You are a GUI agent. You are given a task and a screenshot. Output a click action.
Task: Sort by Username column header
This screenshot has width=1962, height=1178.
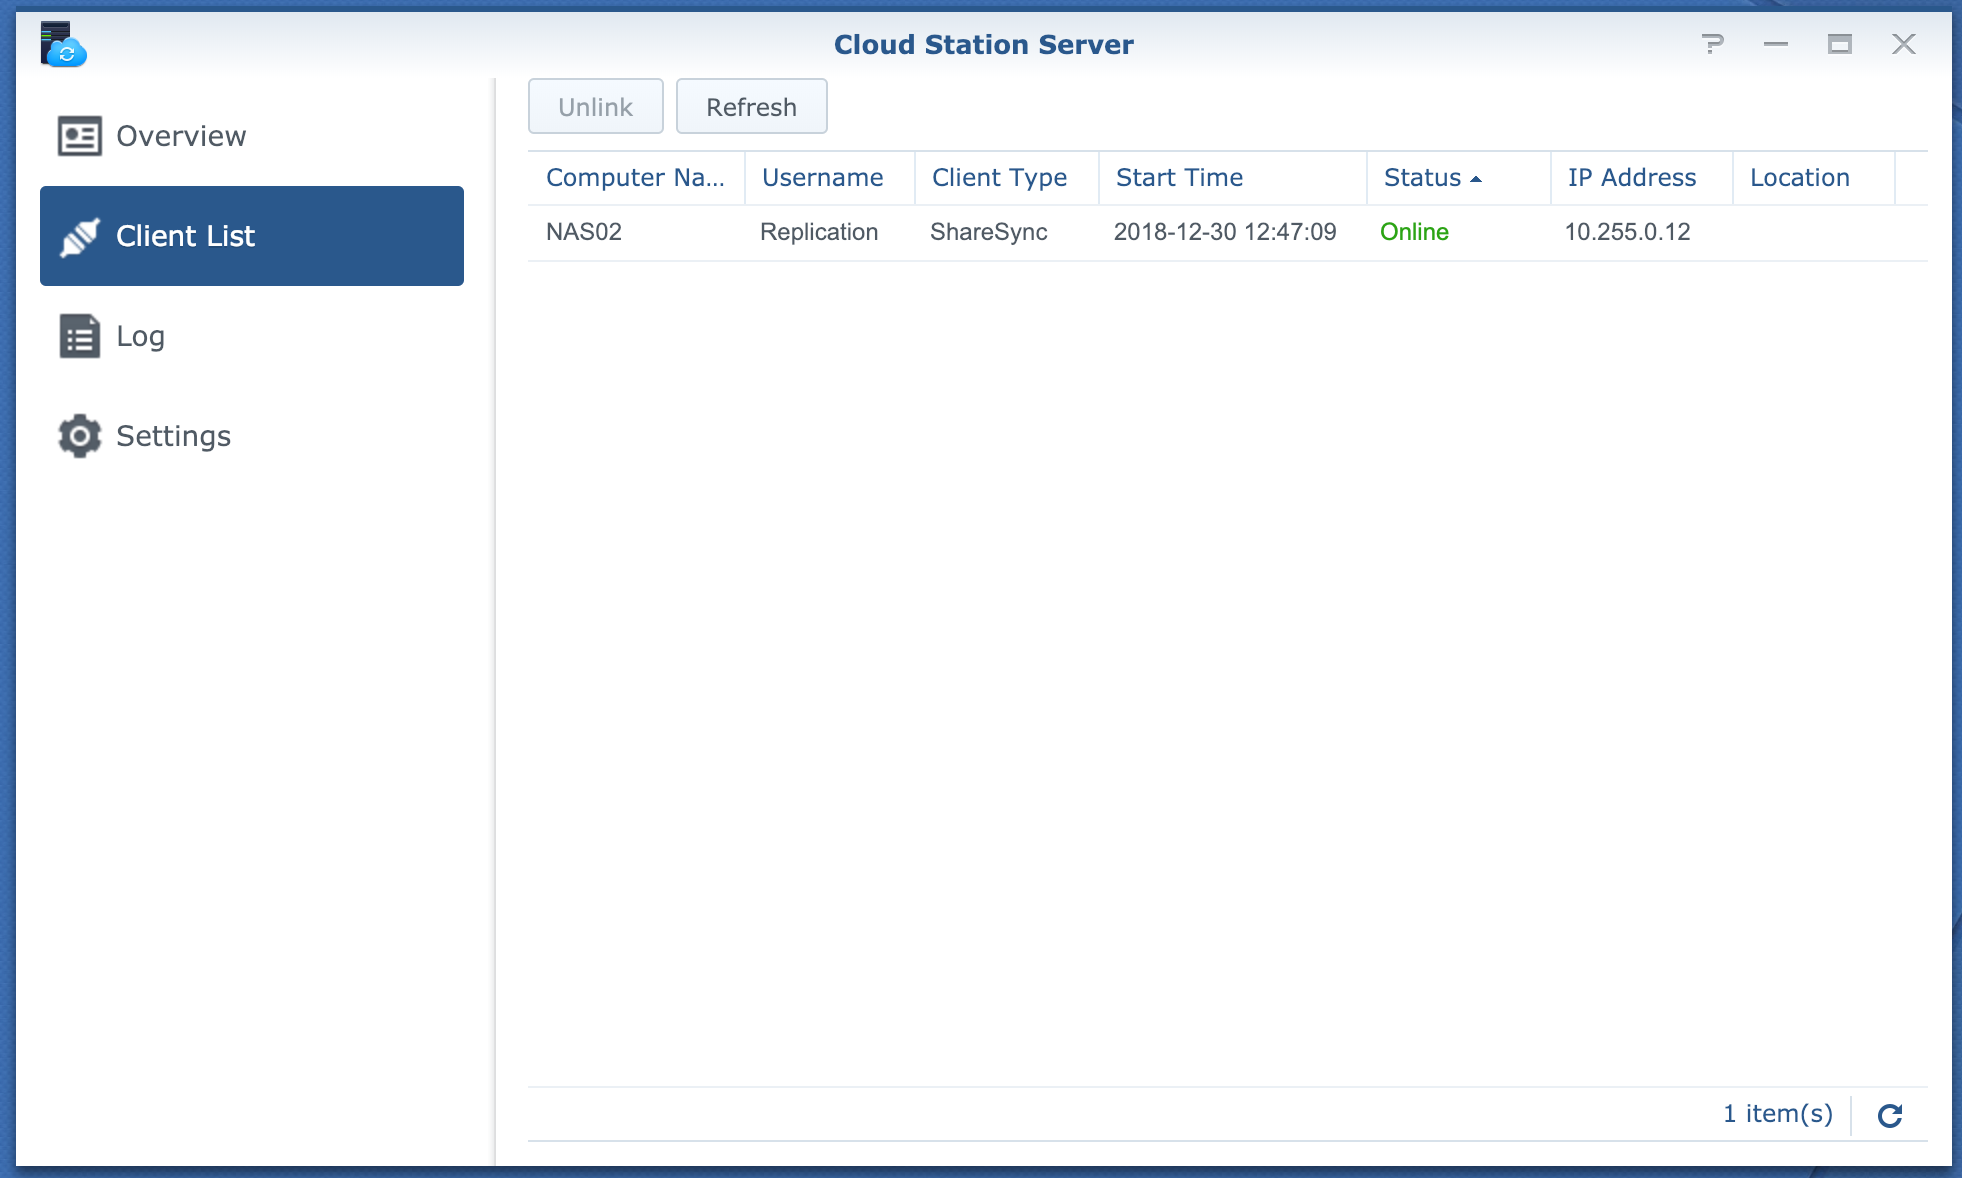(x=830, y=178)
